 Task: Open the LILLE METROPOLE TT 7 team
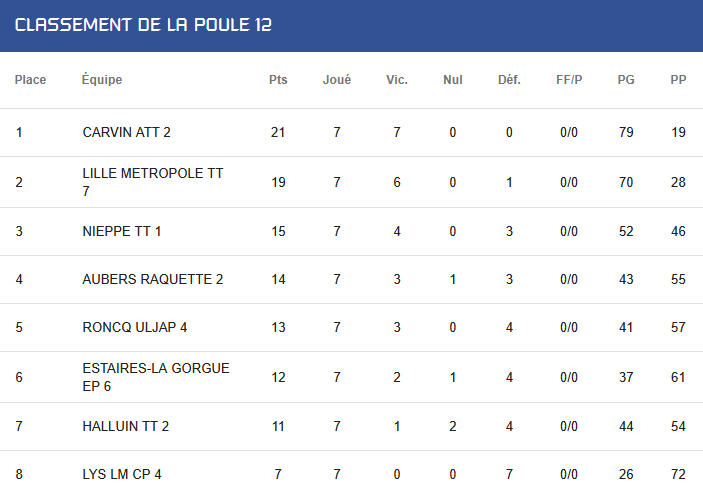point(153,182)
